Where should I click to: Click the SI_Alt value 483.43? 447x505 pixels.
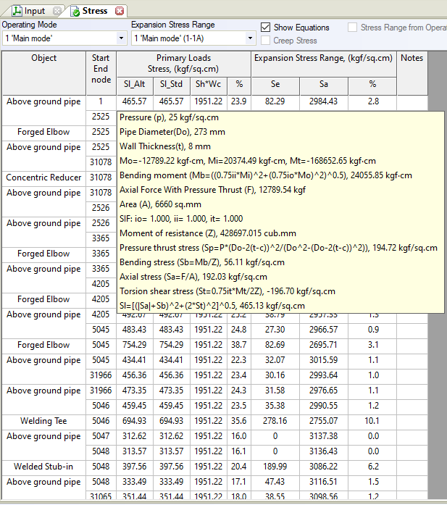(x=135, y=330)
